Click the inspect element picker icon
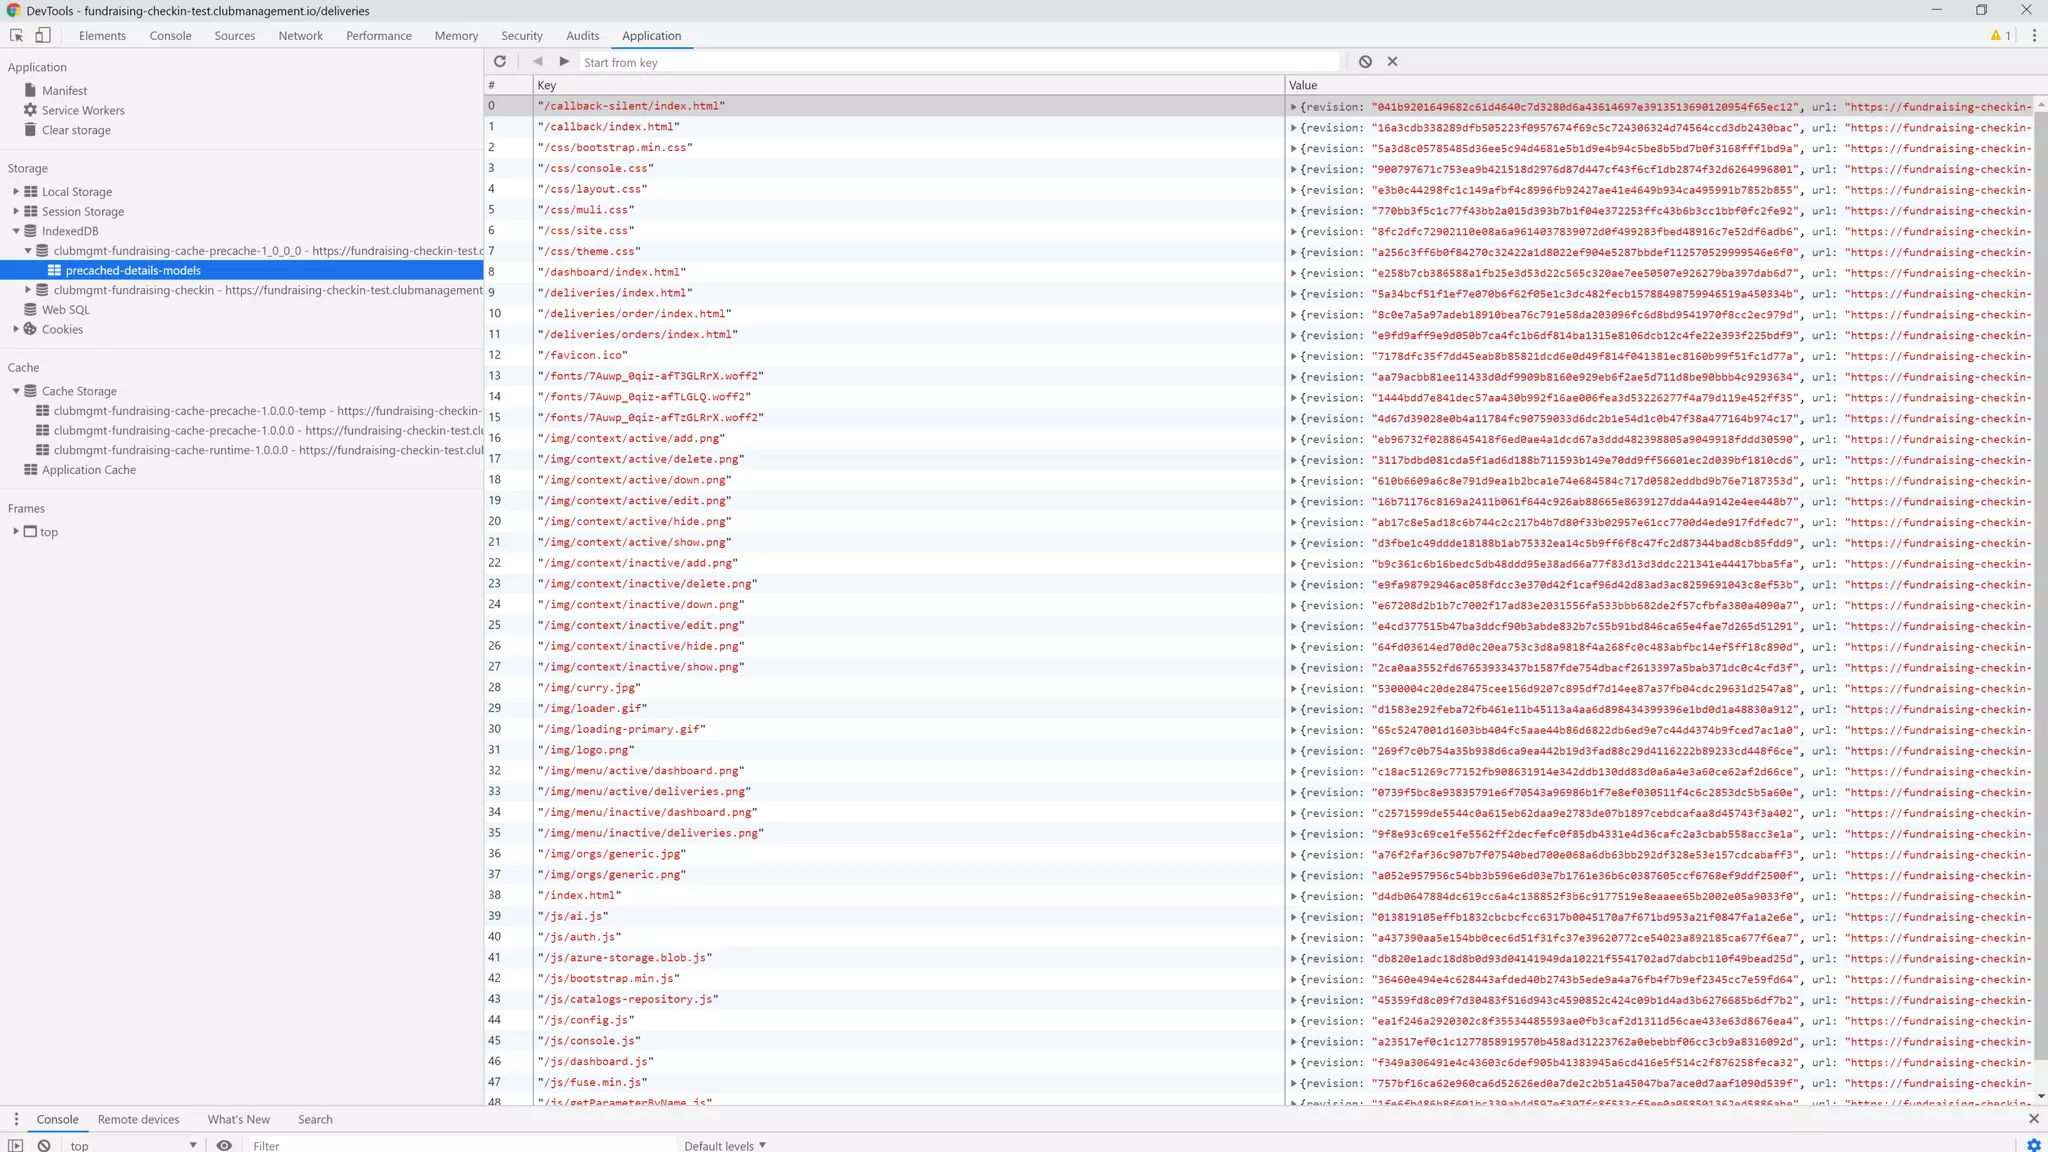 click(x=16, y=35)
